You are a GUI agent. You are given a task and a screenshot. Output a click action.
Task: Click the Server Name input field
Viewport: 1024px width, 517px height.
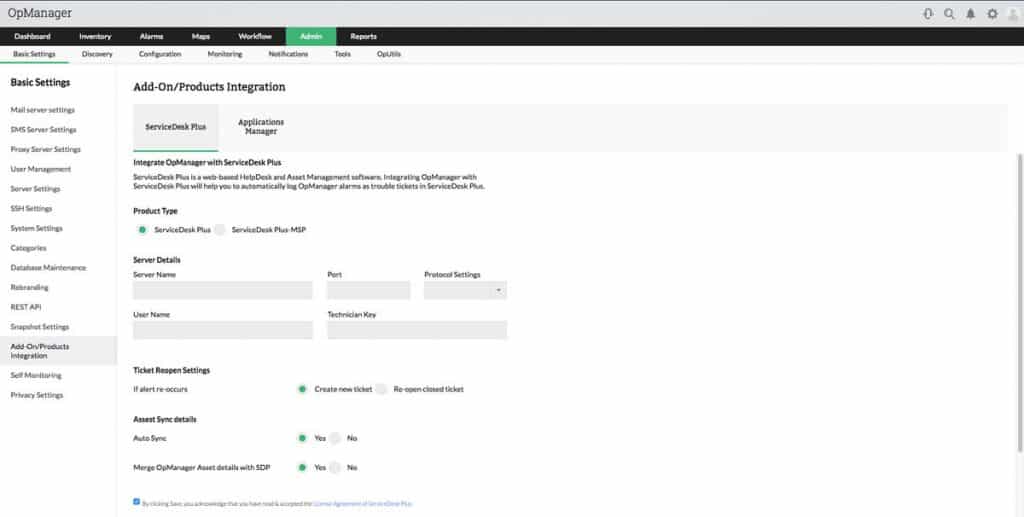223,290
